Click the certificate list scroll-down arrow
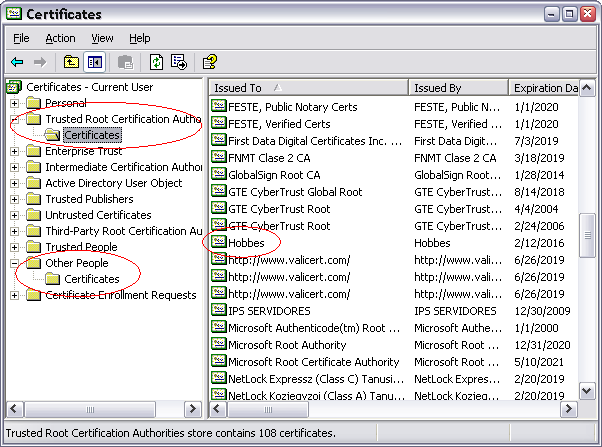The height and width of the screenshot is (447, 602). (x=587, y=393)
